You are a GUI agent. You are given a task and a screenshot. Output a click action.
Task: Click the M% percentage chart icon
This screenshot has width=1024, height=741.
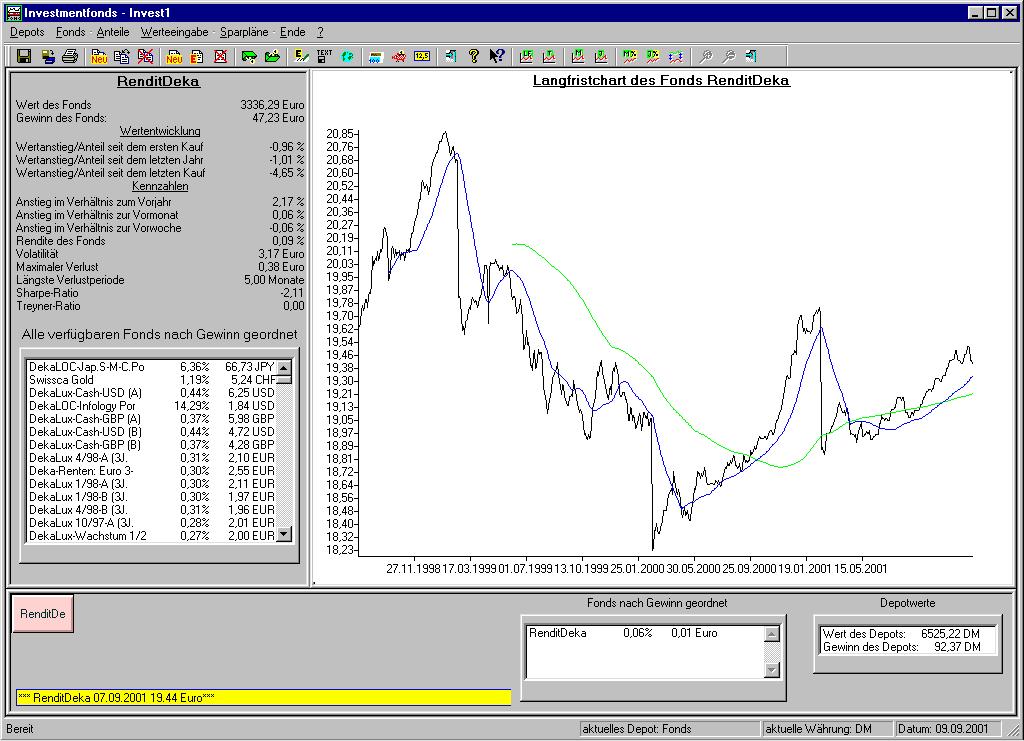point(630,56)
